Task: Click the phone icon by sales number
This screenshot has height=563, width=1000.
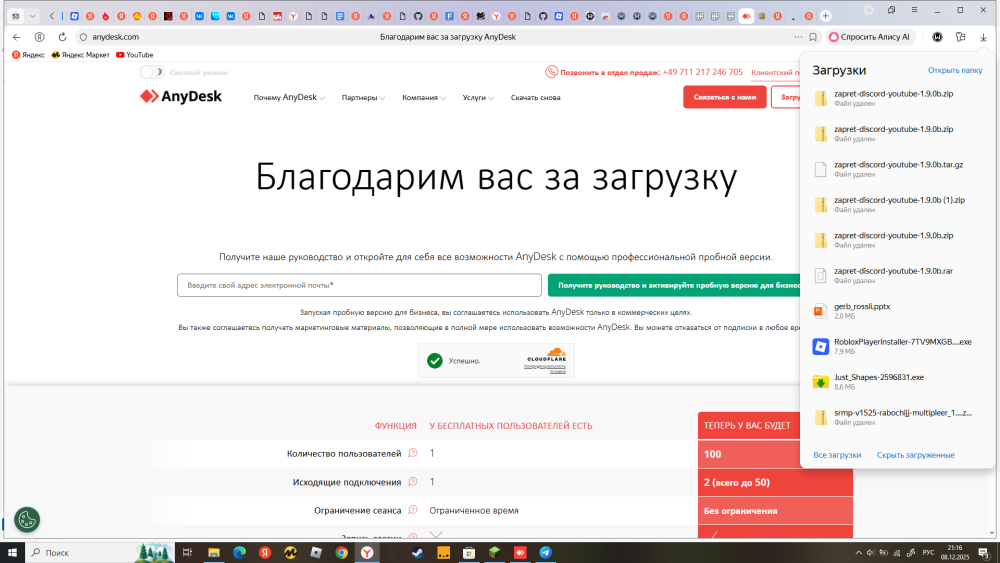Action: click(x=551, y=72)
